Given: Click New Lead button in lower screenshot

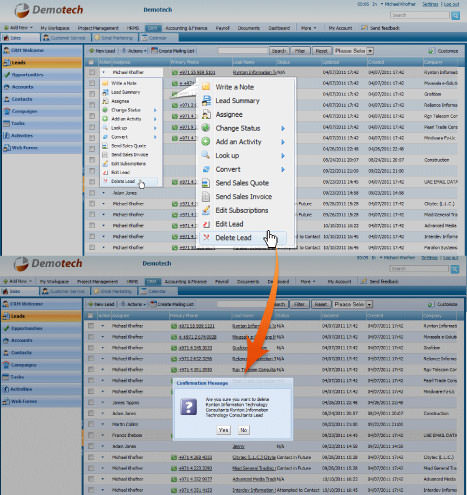Looking at the screenshot, I should [101, 304].
